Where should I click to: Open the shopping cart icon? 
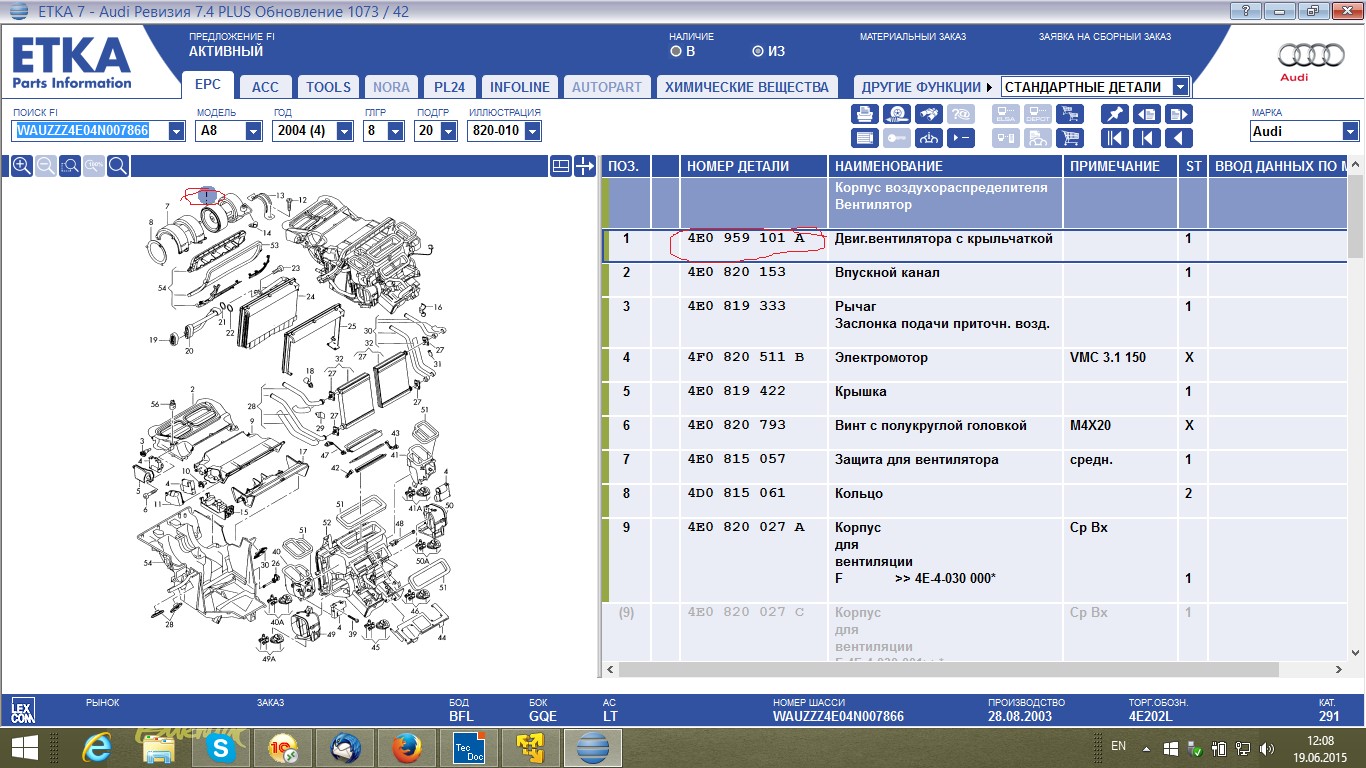[1069, 138]
